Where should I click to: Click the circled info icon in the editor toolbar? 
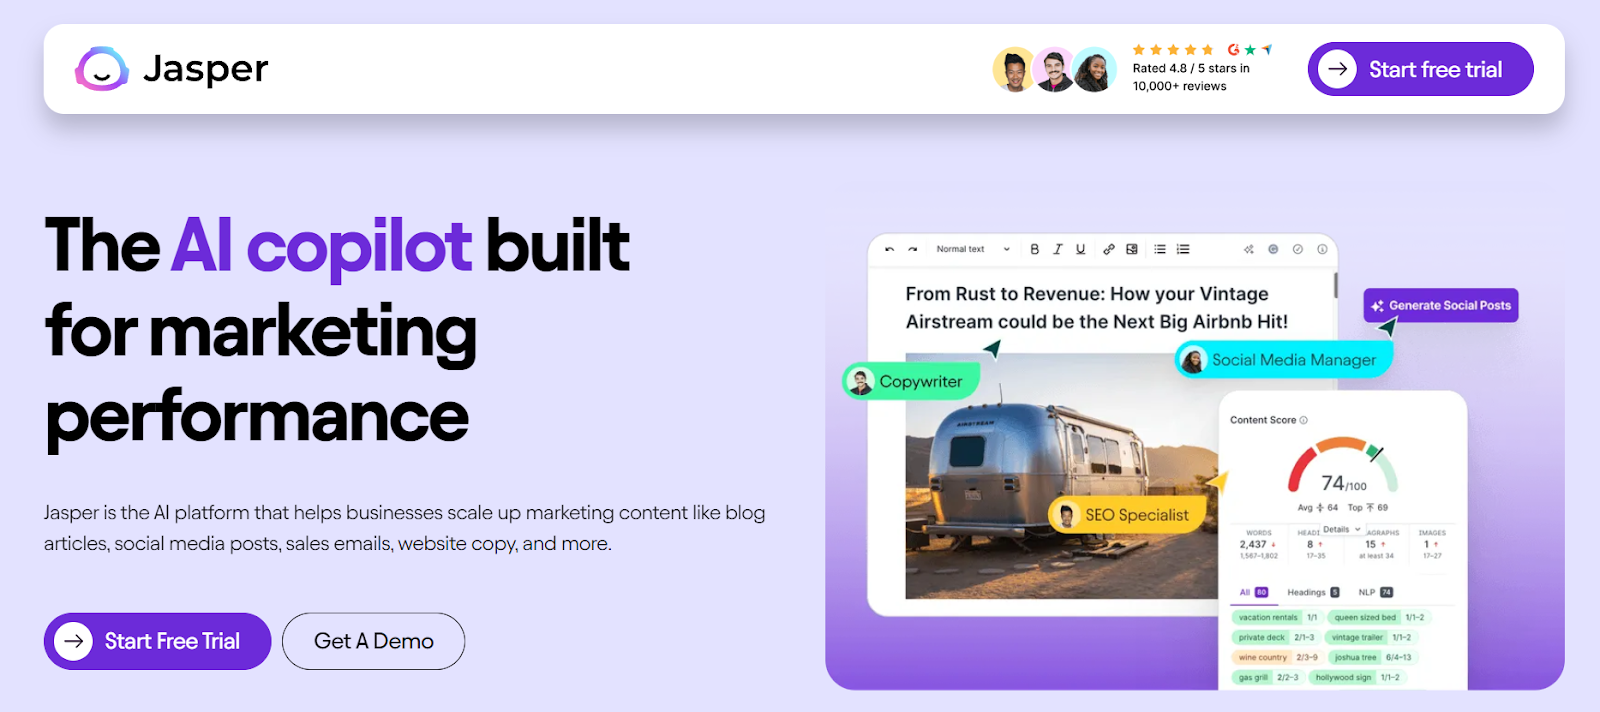(1322, 249)
